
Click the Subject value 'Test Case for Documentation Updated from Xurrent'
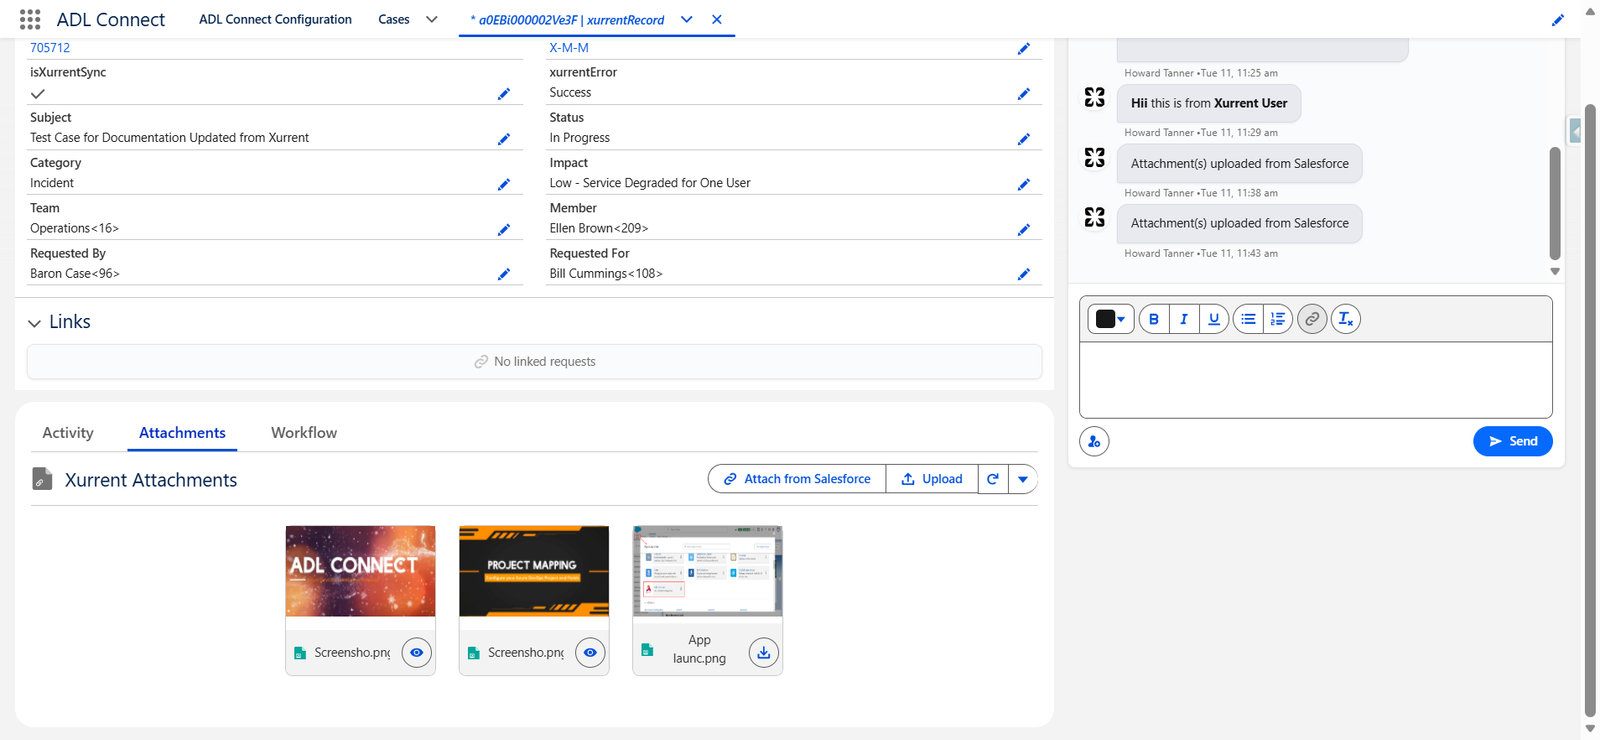(169, 138)
